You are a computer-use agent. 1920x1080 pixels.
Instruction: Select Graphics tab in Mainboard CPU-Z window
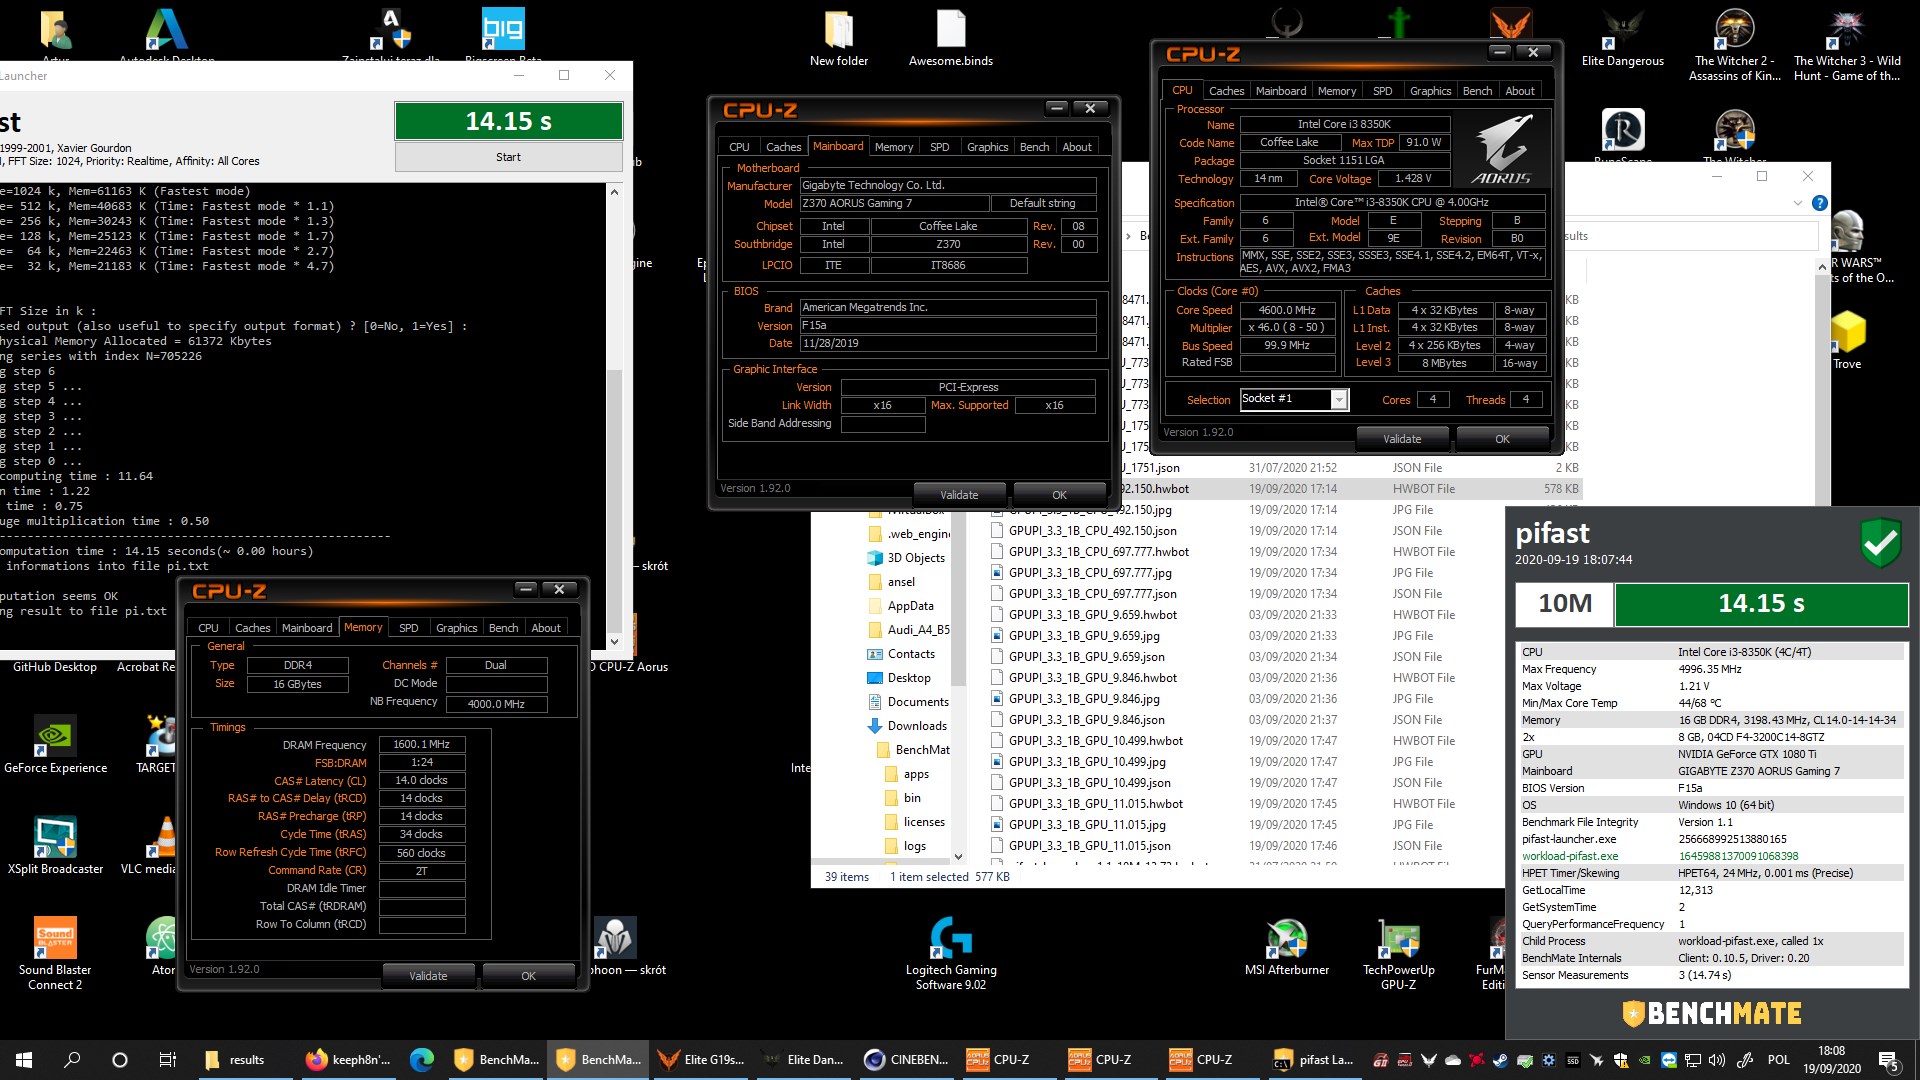pos(987,146)
